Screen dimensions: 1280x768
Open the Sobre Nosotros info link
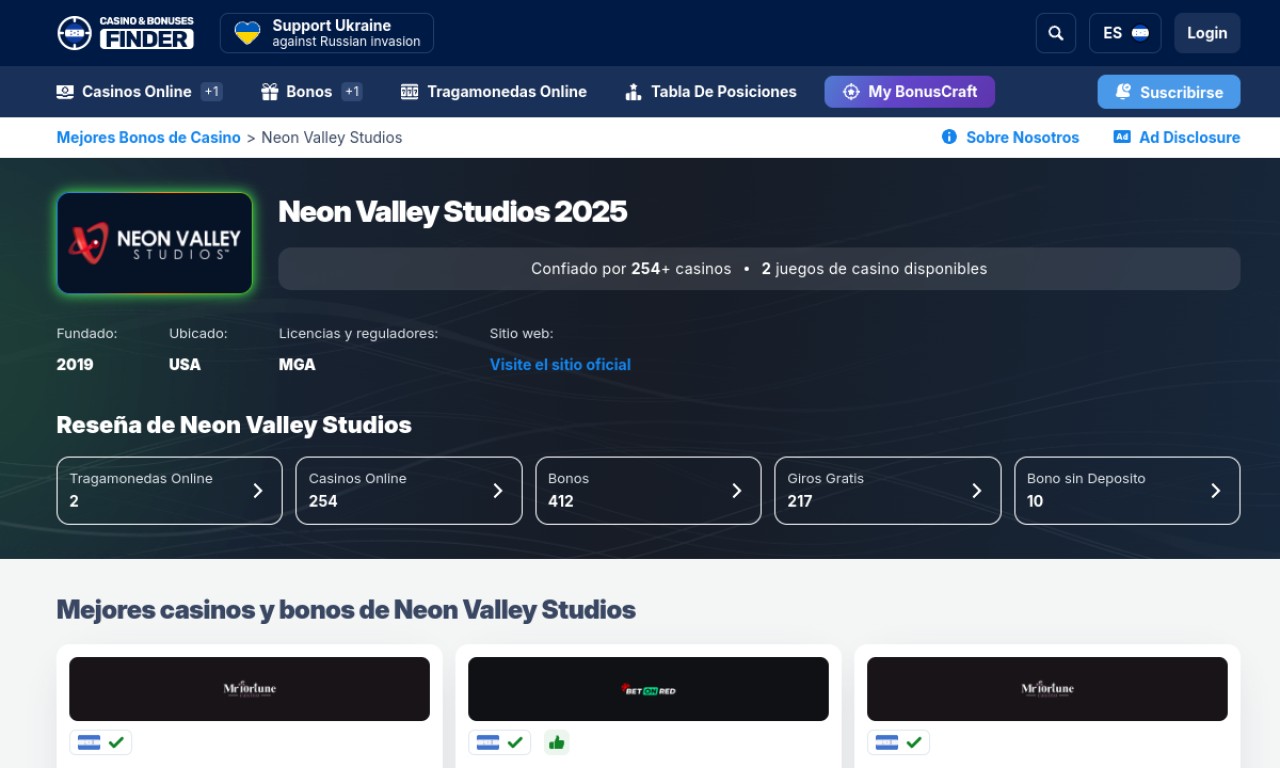(1010, 138)
